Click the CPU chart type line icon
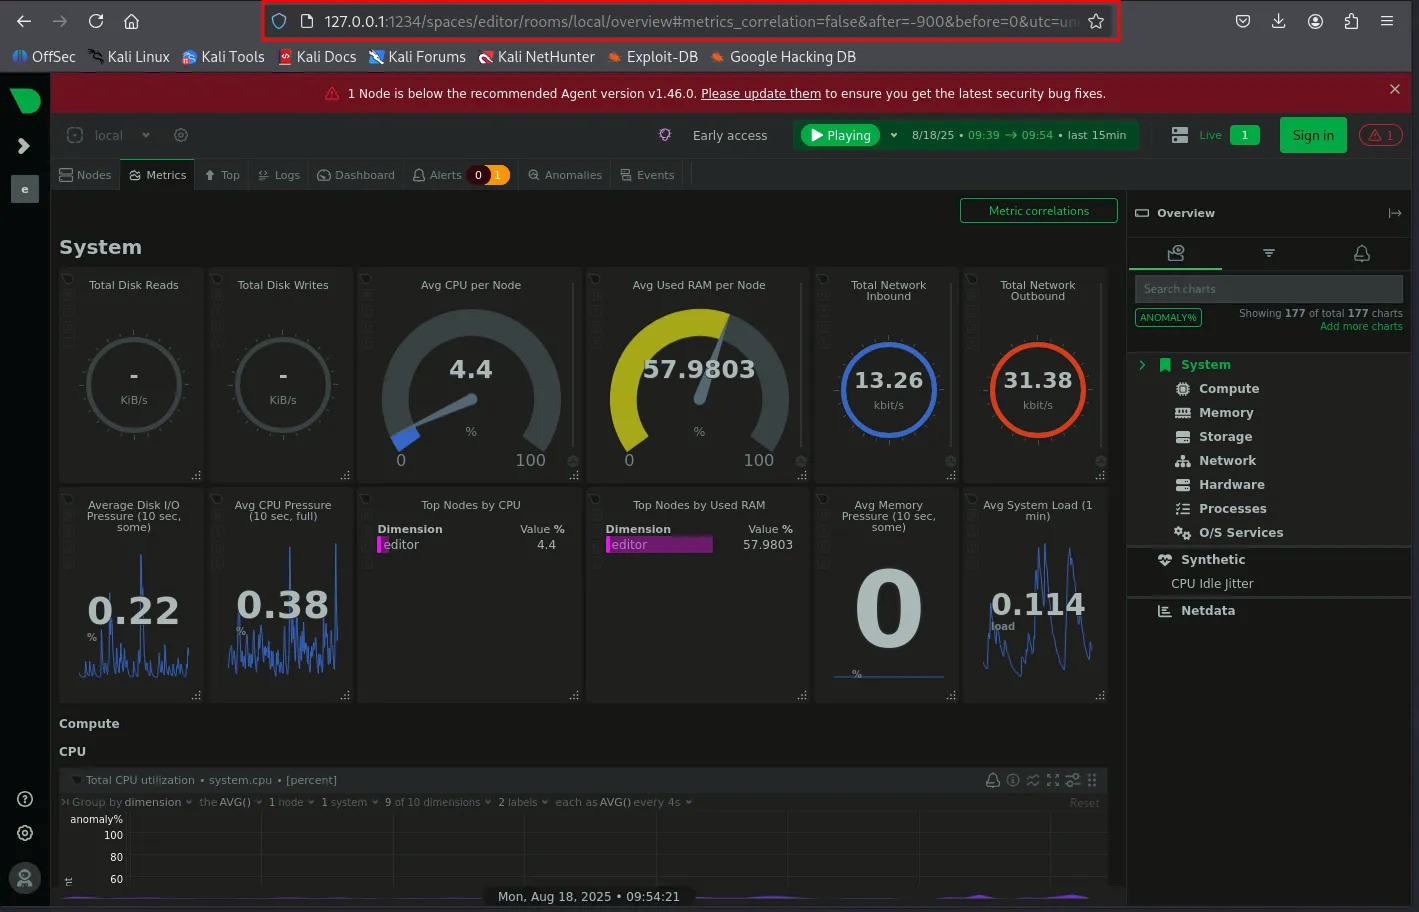Viewport: 1419px width, 912px height. 1033,780
